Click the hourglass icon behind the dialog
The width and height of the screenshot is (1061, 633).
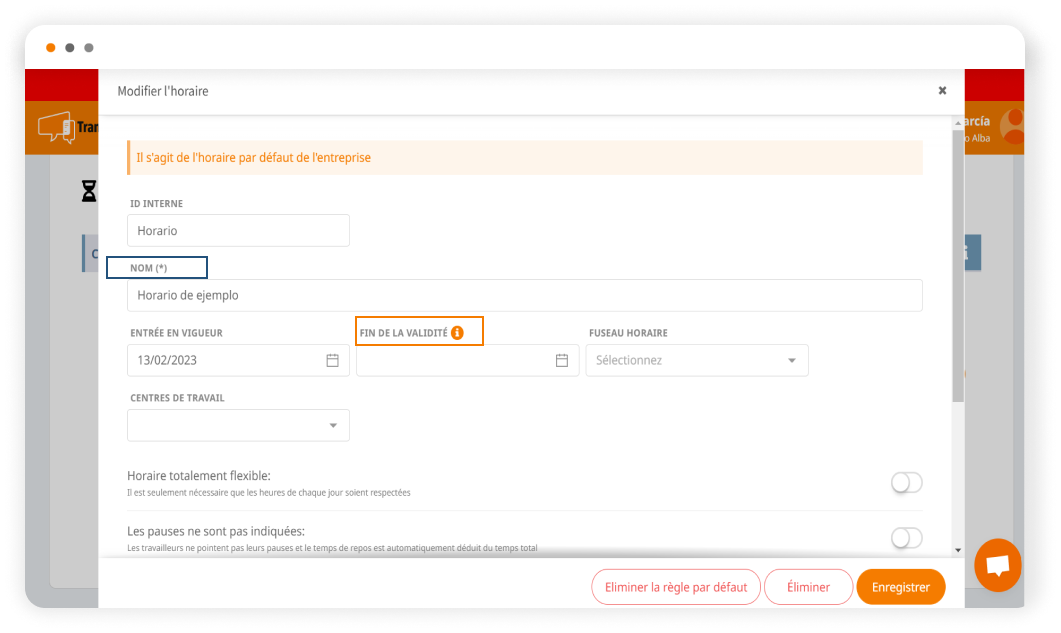tap(89, 191)
